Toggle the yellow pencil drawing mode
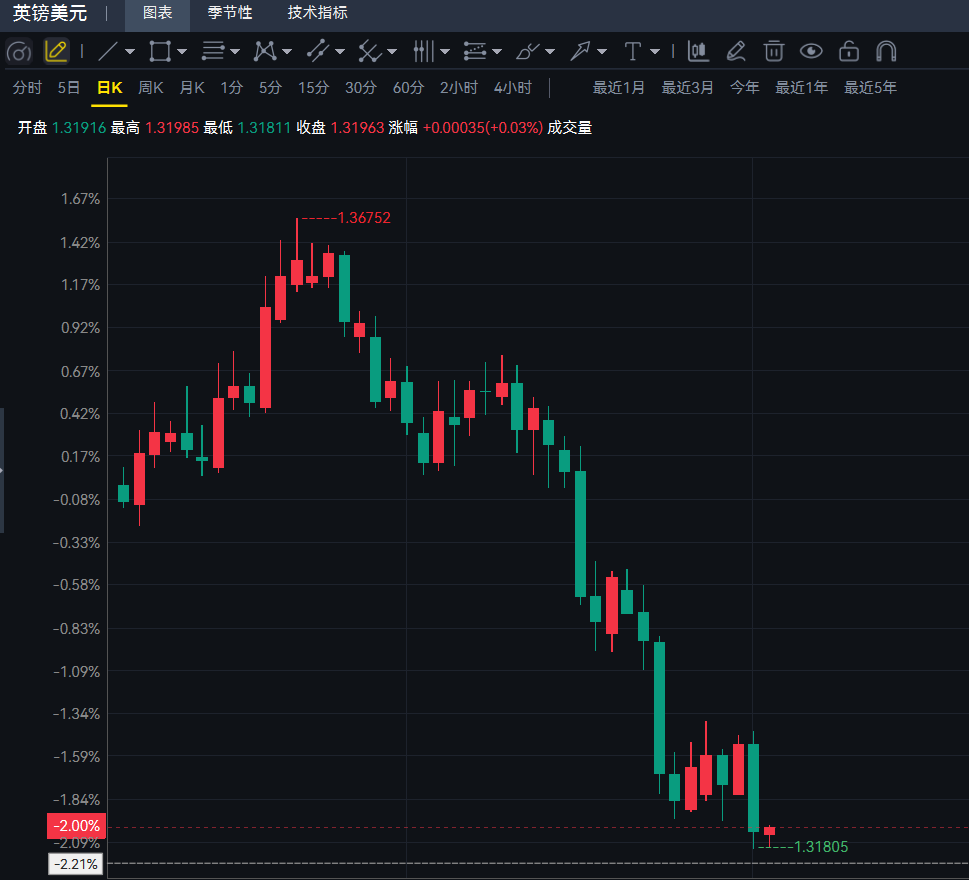Viewport: 969px width, 880px height. click(56, 51)
